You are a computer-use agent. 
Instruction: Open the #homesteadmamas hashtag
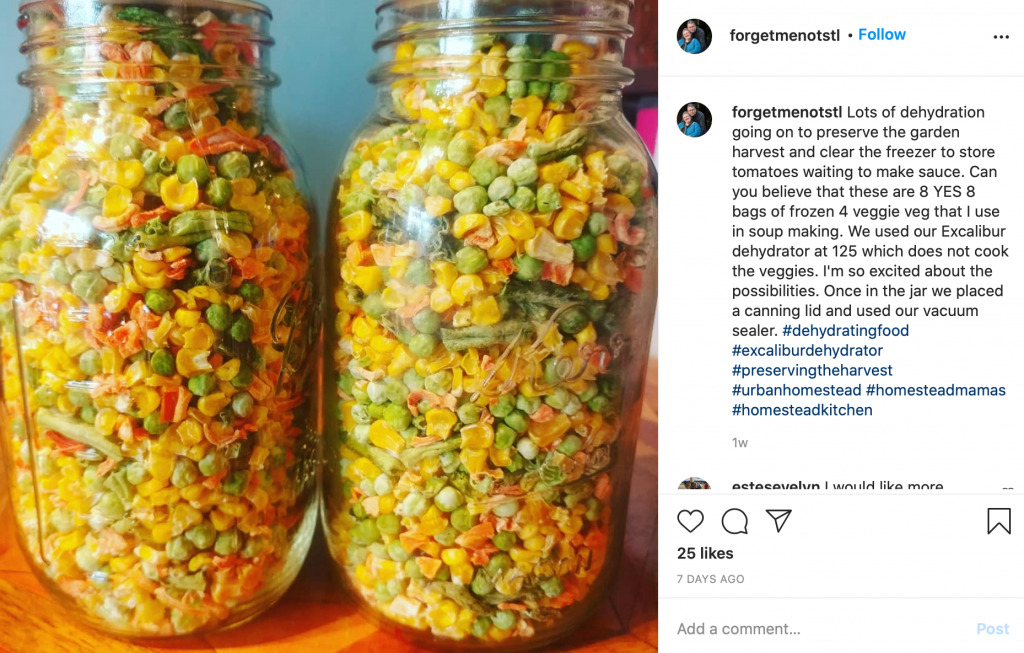[936, 390]
